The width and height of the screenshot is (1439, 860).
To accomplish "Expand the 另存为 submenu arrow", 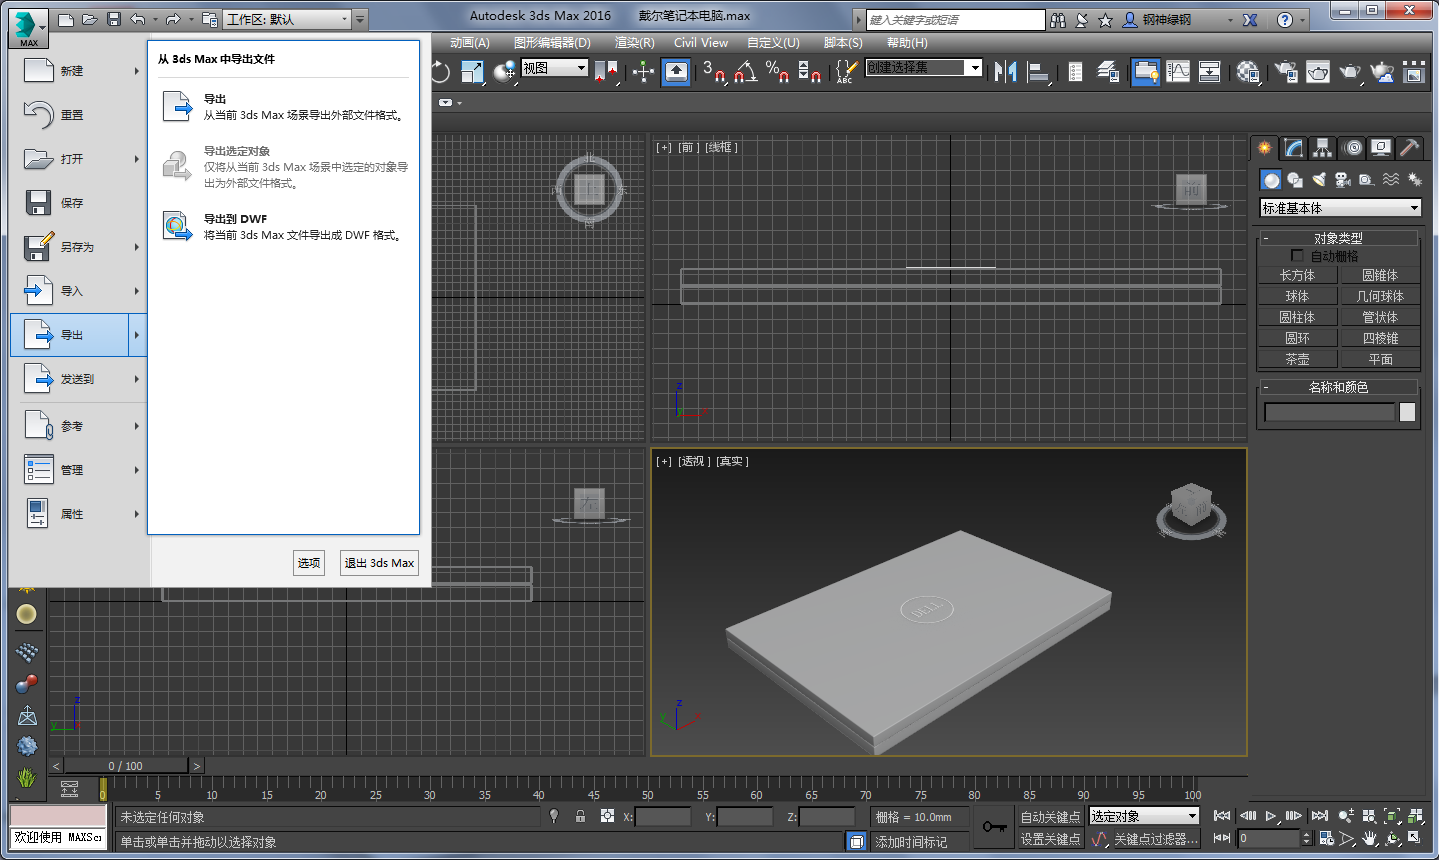I will 137,247.
